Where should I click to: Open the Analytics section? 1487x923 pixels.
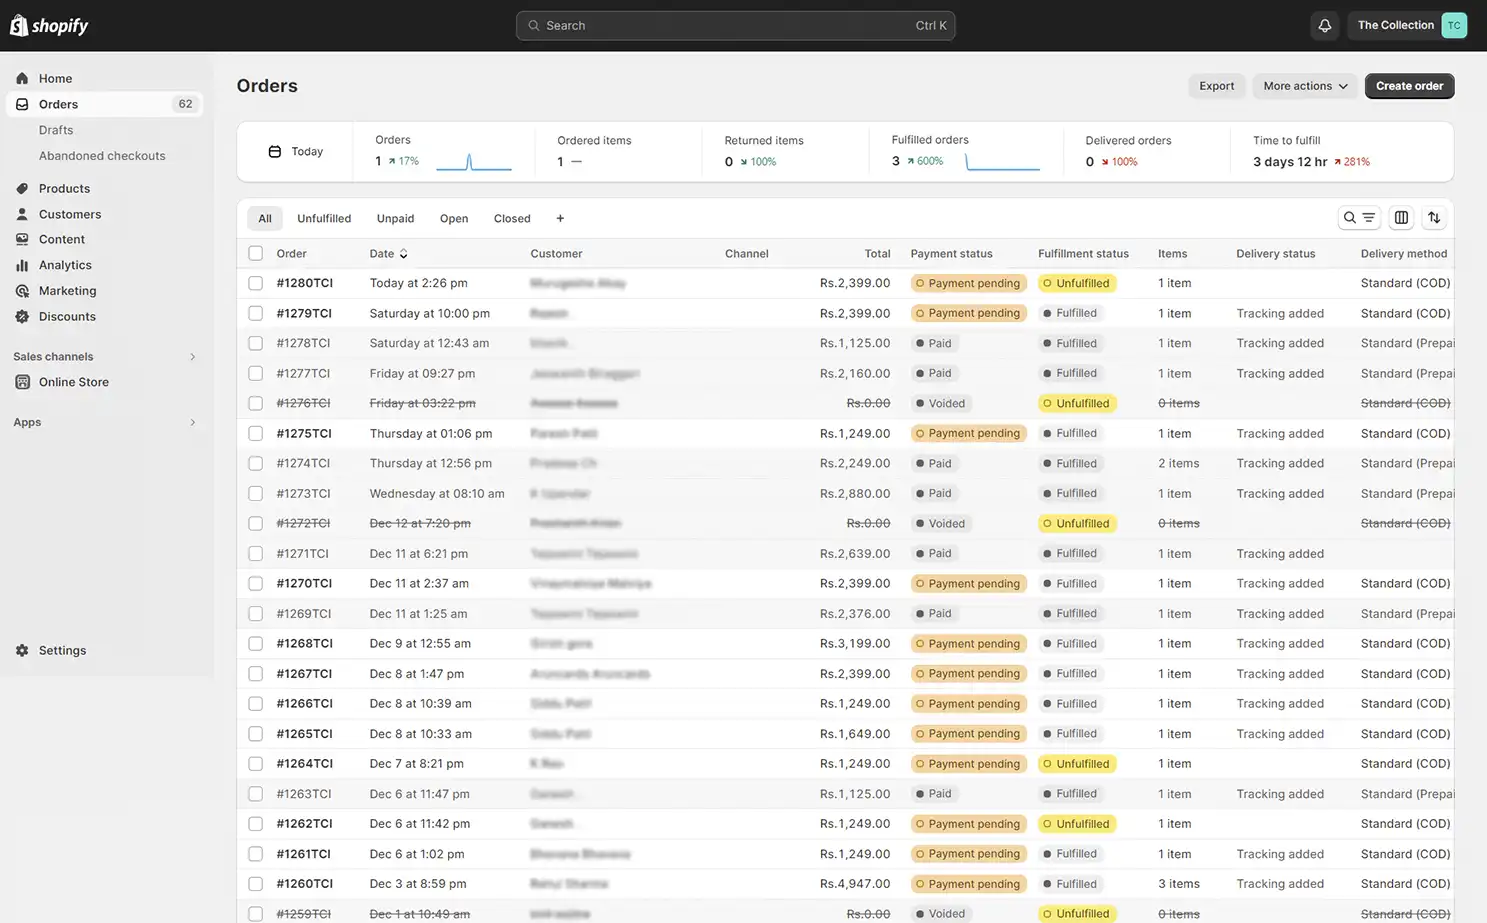click(66, 265)
